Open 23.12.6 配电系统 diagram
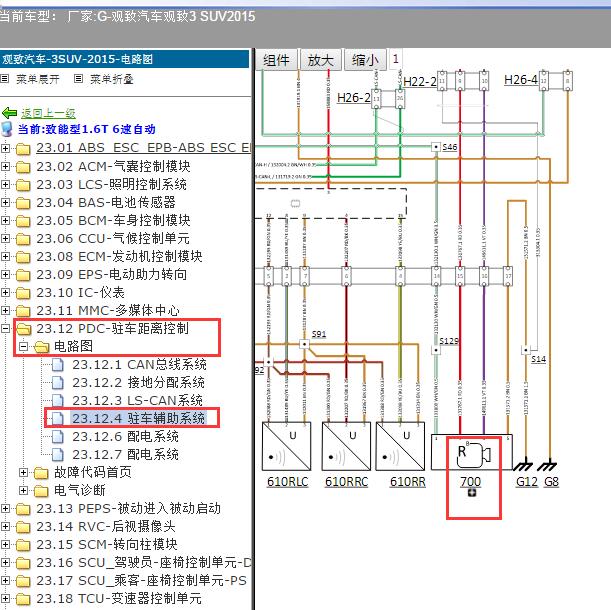Screen dimensions: 611x610 pyautogui.click(x=125, y=436)
